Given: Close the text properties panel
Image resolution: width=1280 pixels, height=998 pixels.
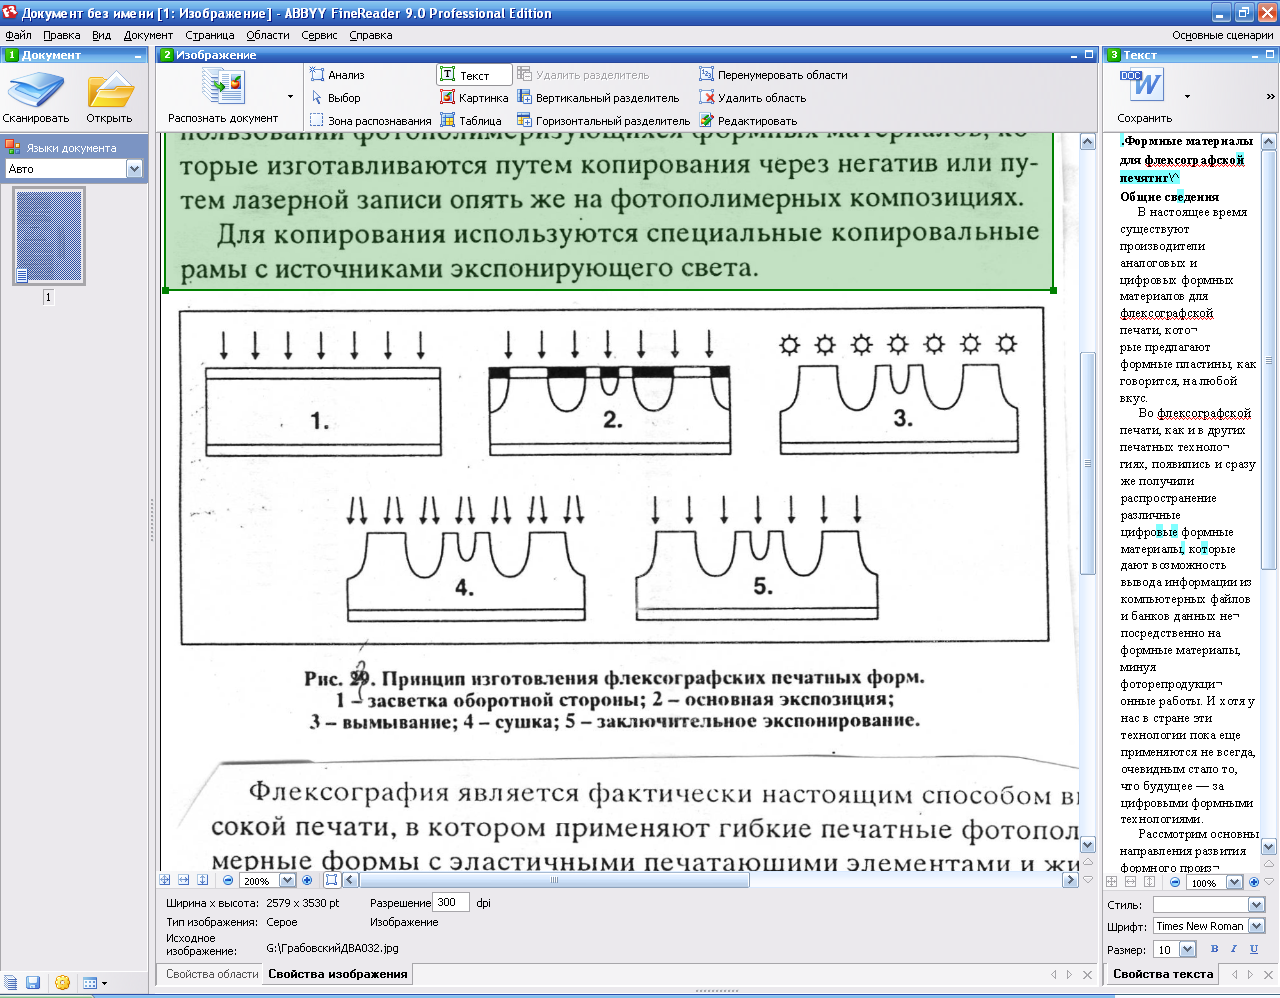Looking at the screenshot, I should 1269,974.
